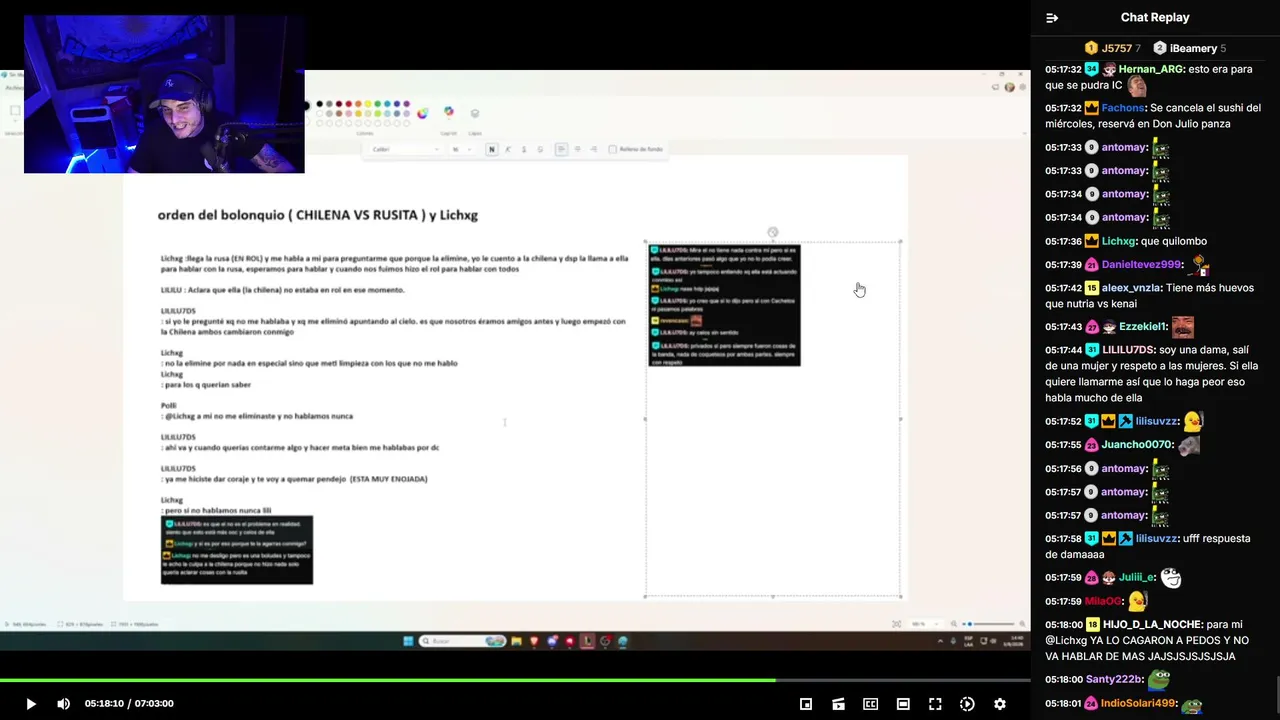Pick the red color swatch in Paint palette
This screenshot has height=720, width=1280.
click(x=349, y=104)
